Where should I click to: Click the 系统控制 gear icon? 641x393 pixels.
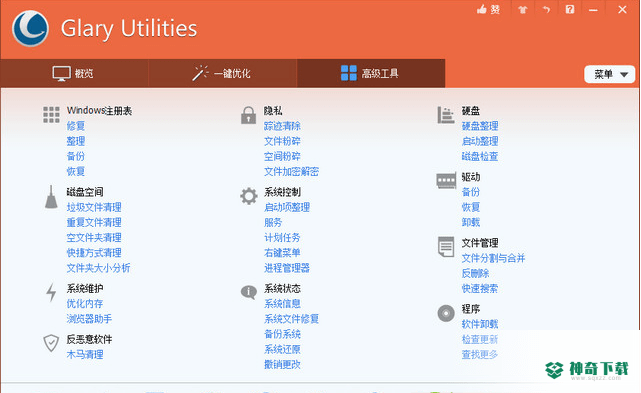coord(249,196)
